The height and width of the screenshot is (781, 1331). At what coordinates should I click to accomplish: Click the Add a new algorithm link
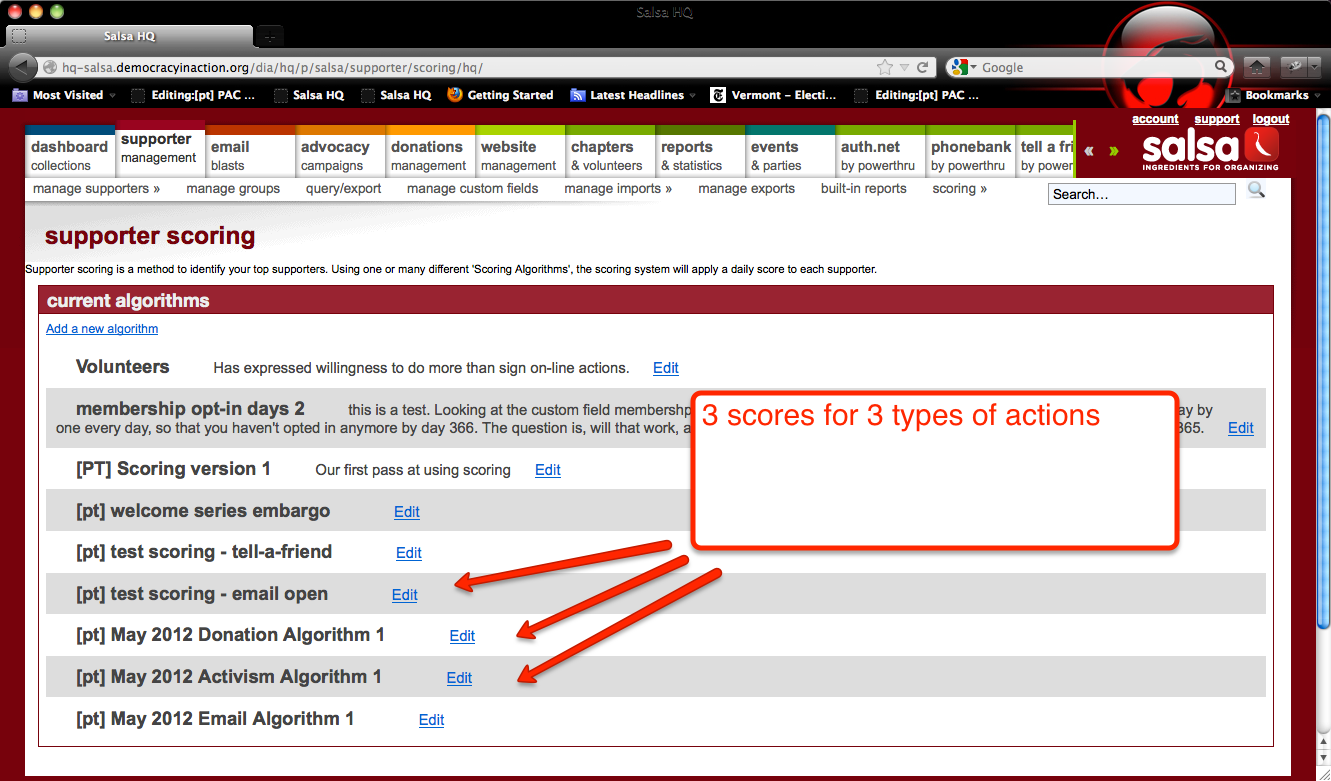[102, 328]
